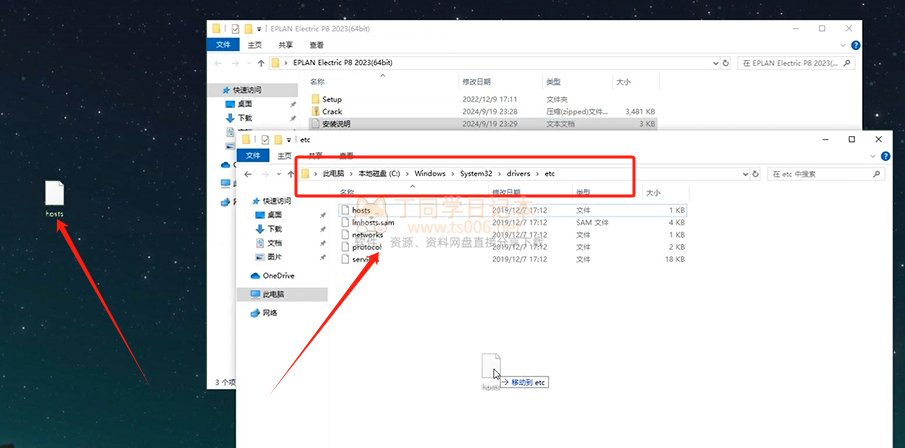Click 18 KB size of services file

(x=675, y=259)
